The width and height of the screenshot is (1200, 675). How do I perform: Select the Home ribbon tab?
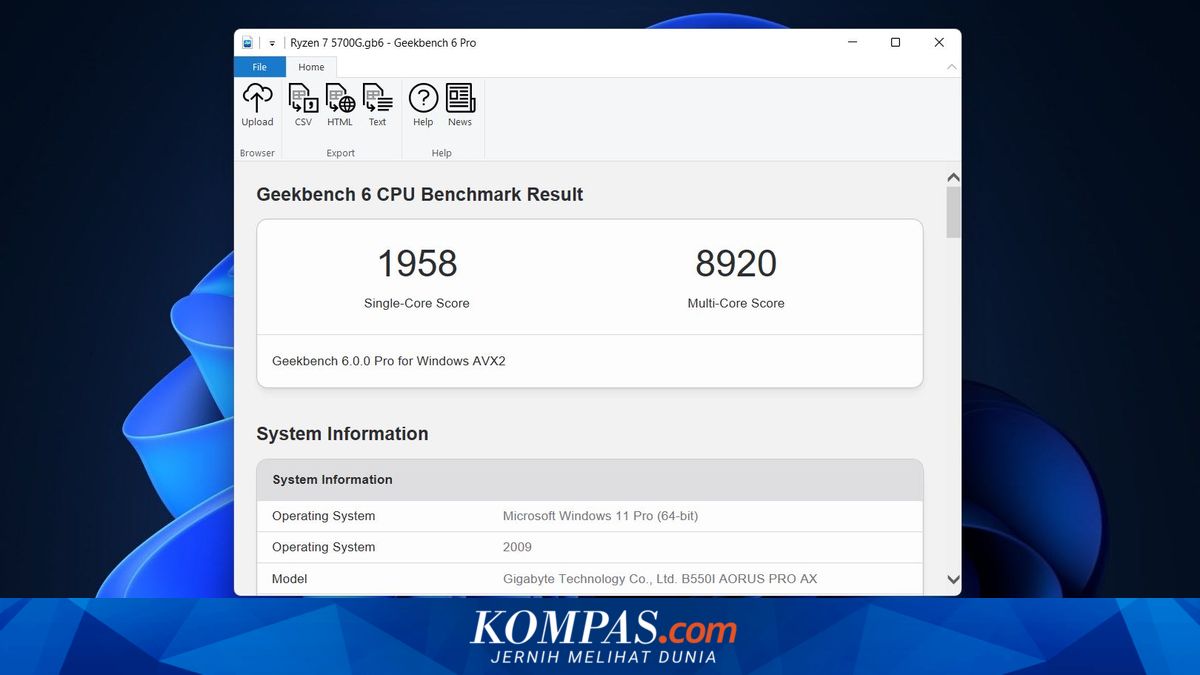(x=311, y=67)
